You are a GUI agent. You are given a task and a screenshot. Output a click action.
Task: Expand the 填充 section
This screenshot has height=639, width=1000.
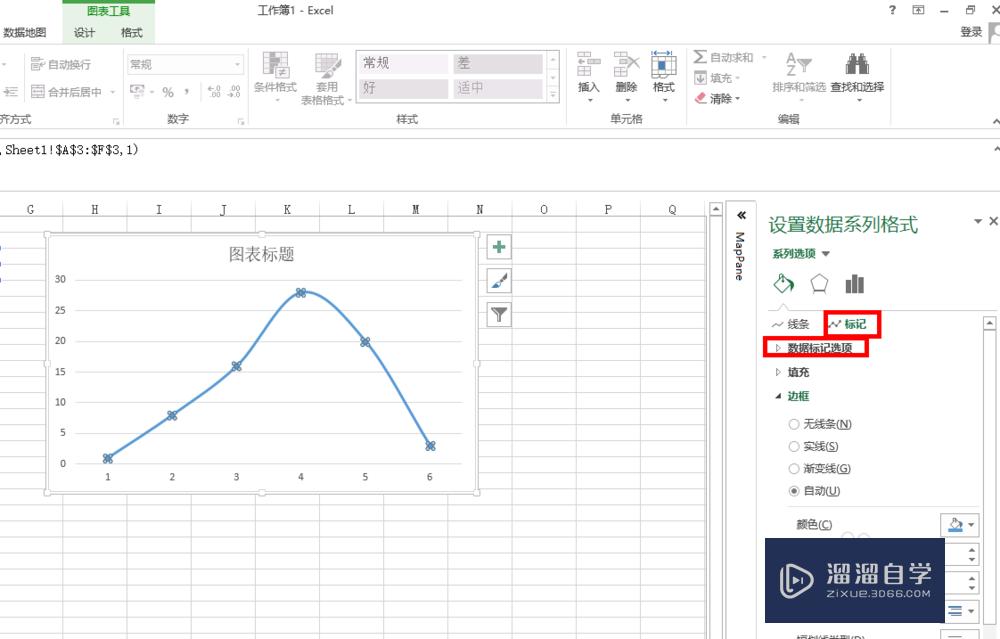coord(796,371)
